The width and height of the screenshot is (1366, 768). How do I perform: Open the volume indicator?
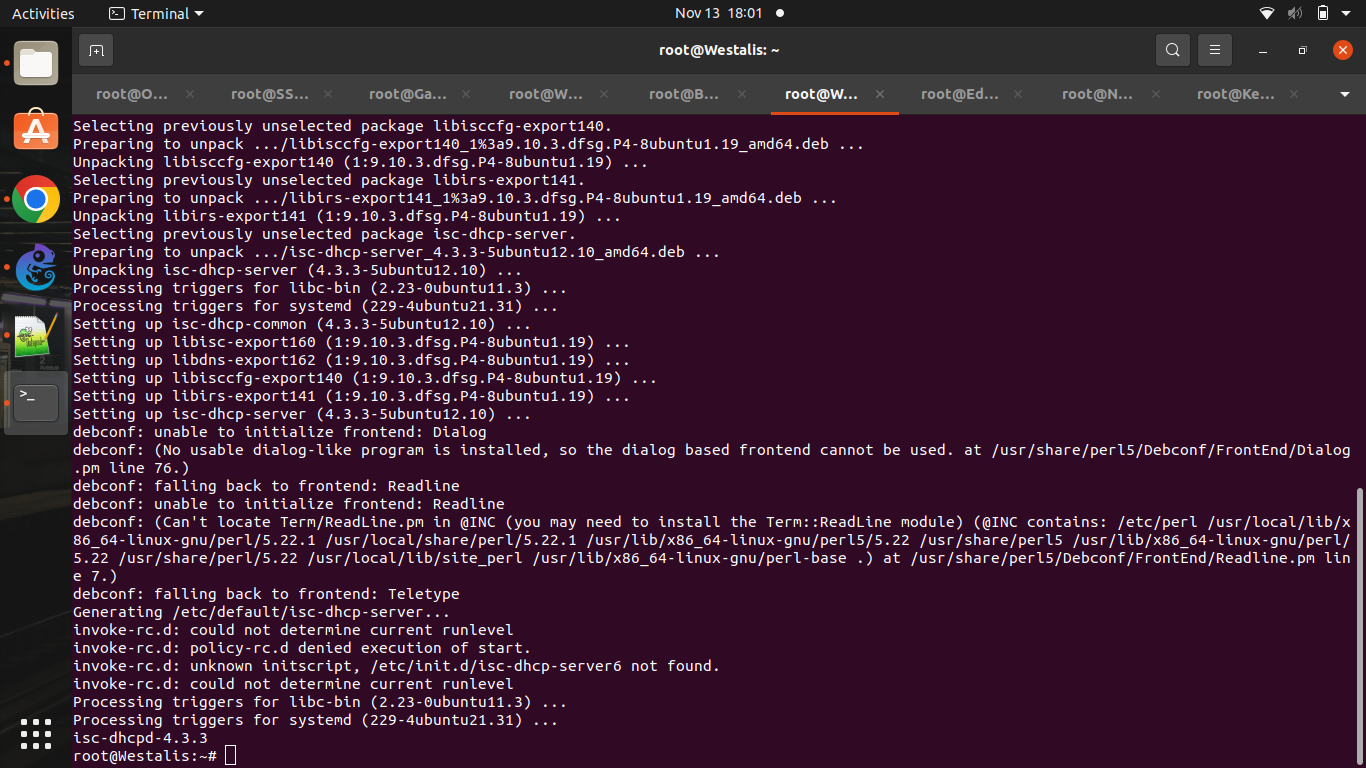(1295, 13)
